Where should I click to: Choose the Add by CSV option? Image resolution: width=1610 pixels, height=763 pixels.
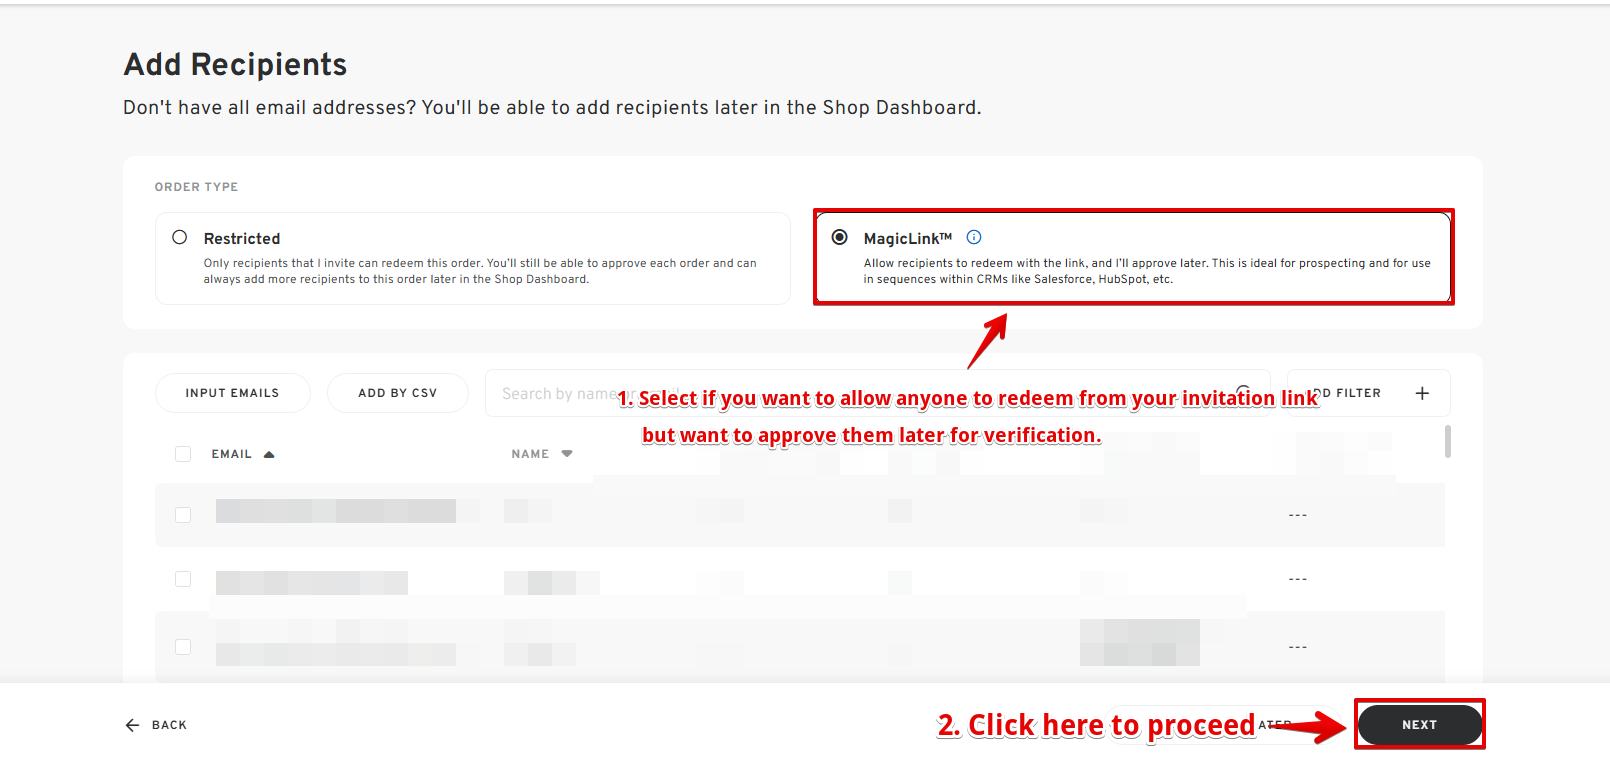(x=398, y=393)
